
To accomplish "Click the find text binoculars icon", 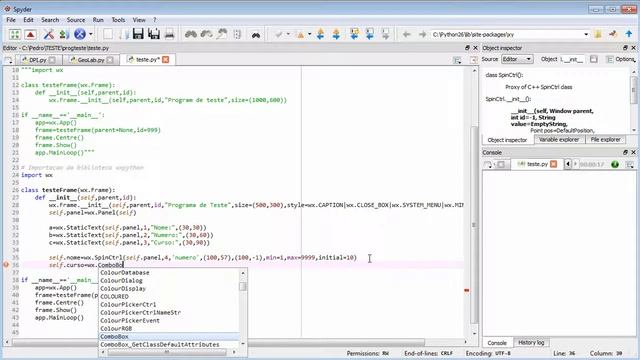I will [191, 34].
